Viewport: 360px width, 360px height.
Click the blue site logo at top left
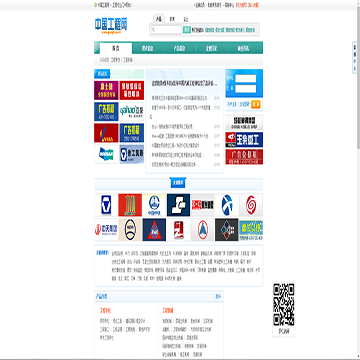pos(111,25)
